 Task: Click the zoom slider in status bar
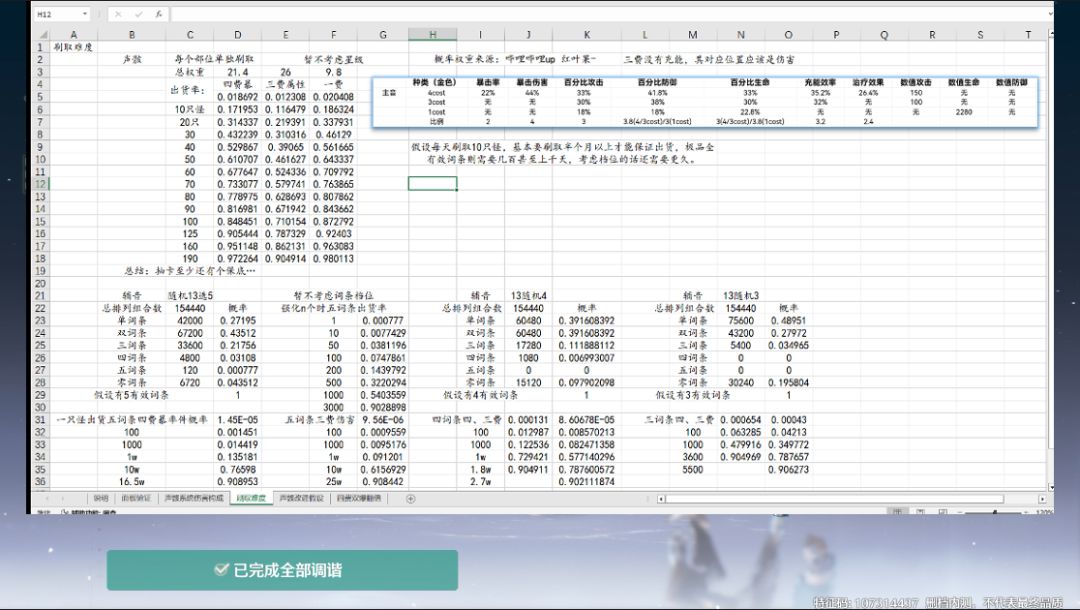tap(994, 512)
